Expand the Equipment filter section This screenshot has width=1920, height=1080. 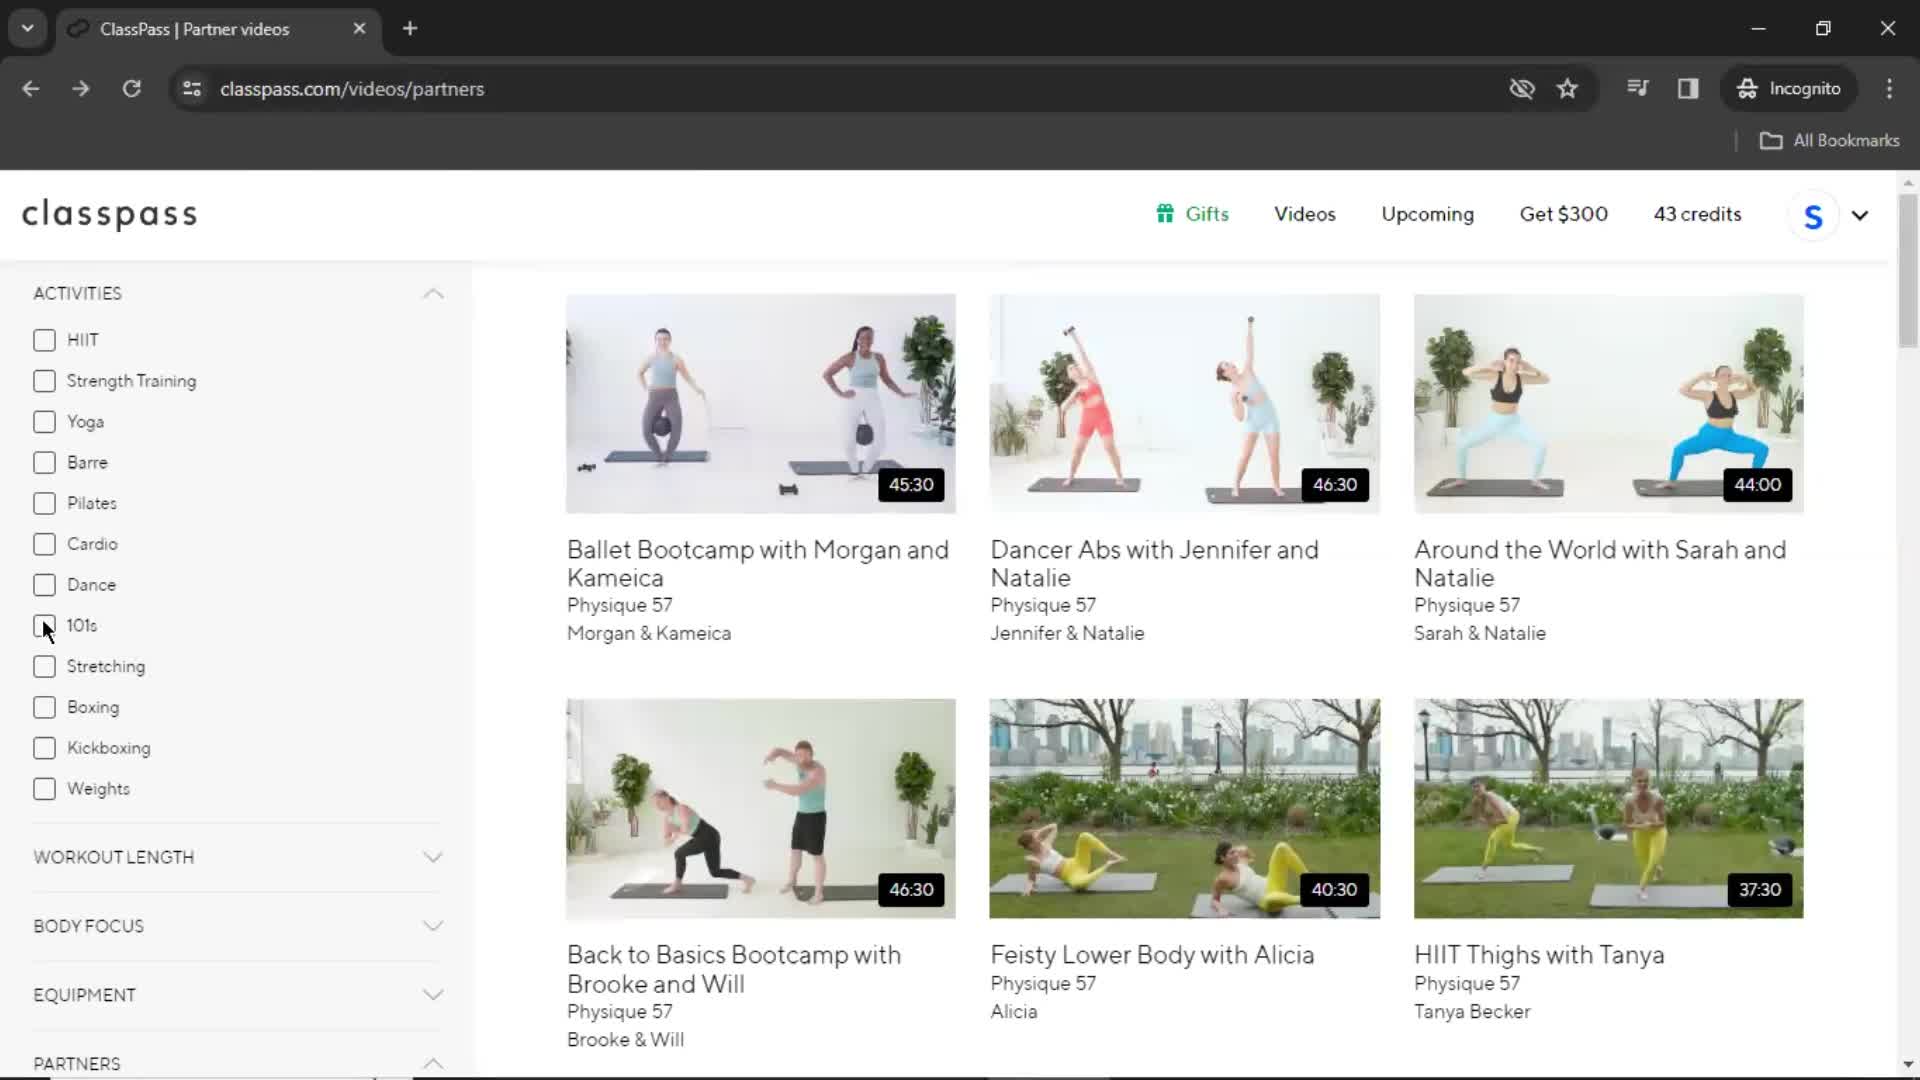(x=433, y=995)
